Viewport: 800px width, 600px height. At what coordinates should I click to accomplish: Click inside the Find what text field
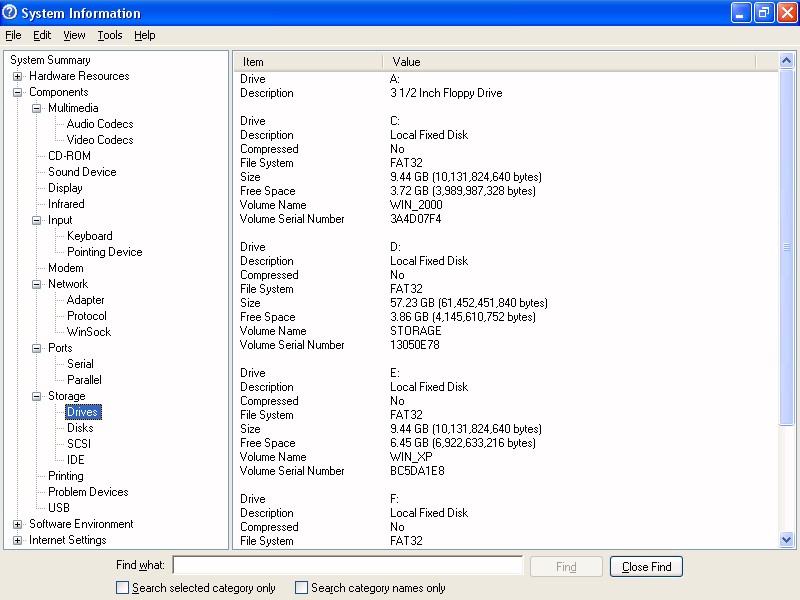[x=347, y=566]
